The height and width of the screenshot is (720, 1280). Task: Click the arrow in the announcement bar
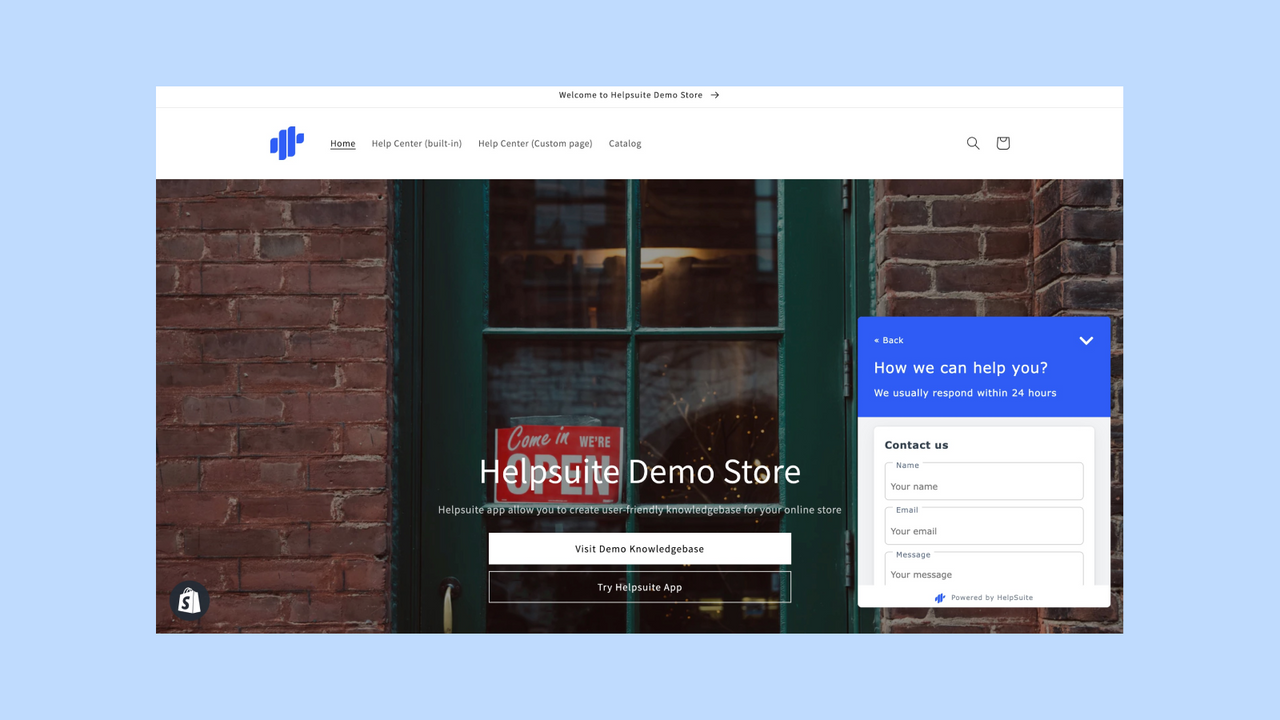pos(714,95)
